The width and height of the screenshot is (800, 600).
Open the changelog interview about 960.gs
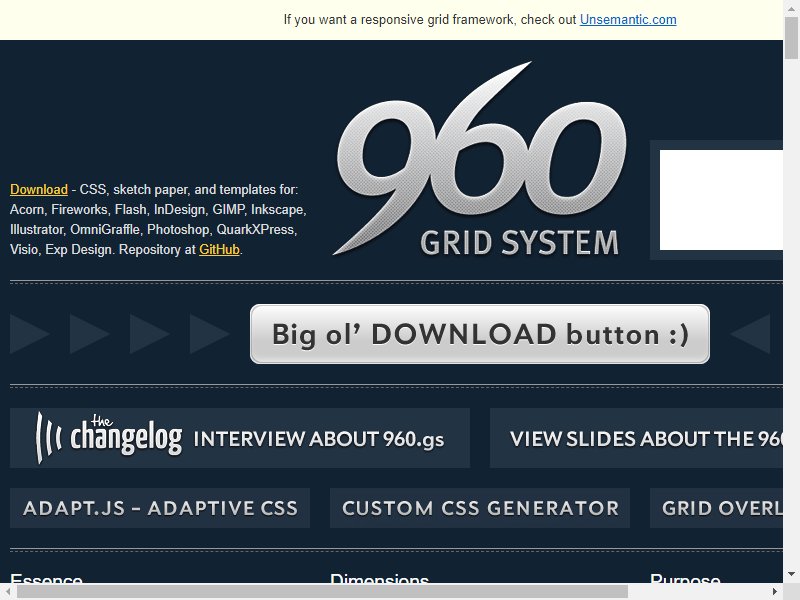tap(240, 438)
